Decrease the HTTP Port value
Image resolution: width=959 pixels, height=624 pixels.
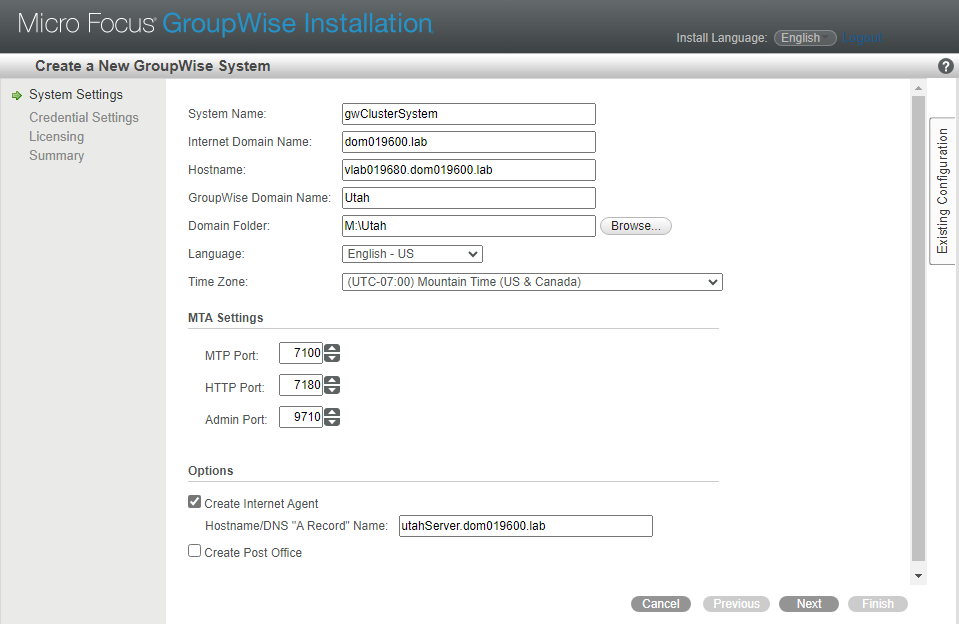pyautogui.click(x=333, y=390)
